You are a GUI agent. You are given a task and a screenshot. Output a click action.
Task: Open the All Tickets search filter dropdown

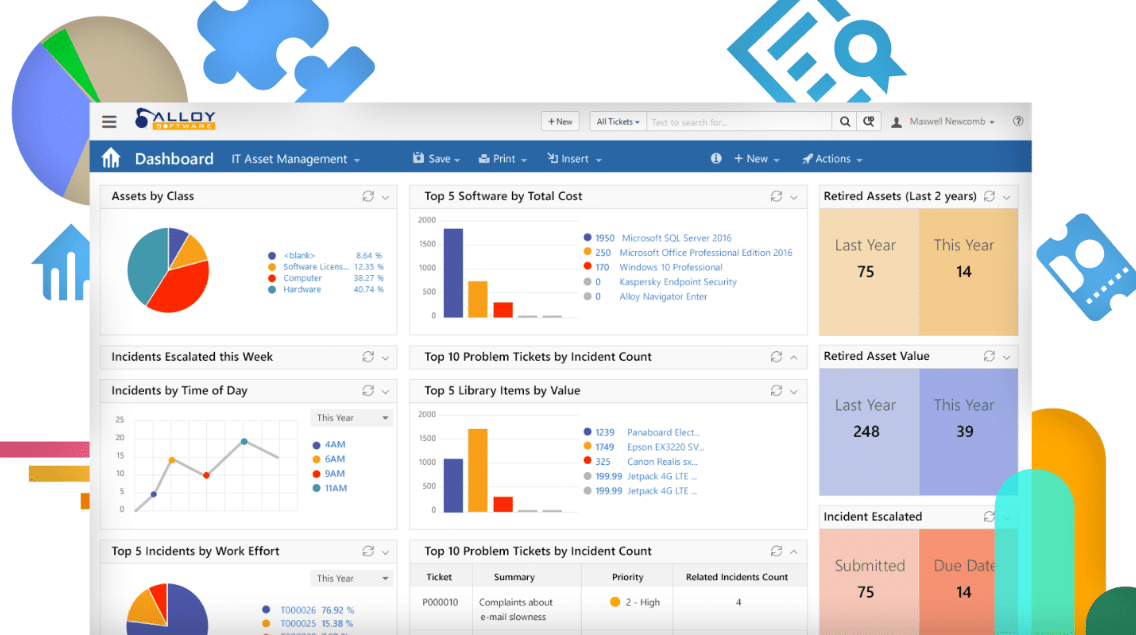[x=617, y=122]
